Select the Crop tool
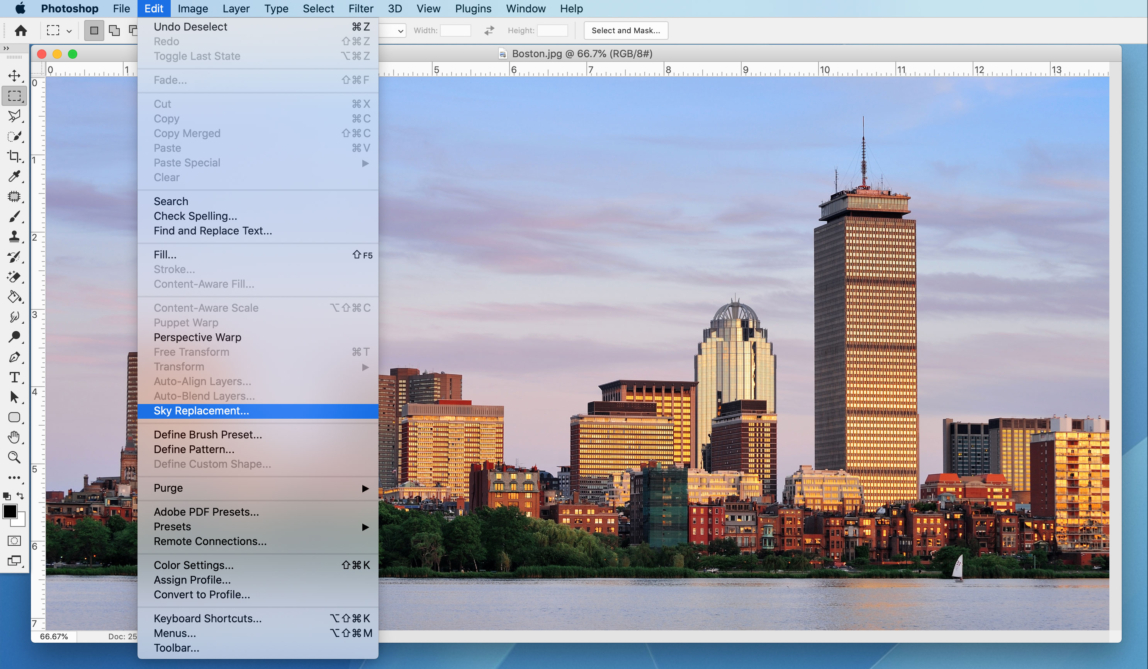The width and height of the screenshot is (1148, 669). point(16,157)
